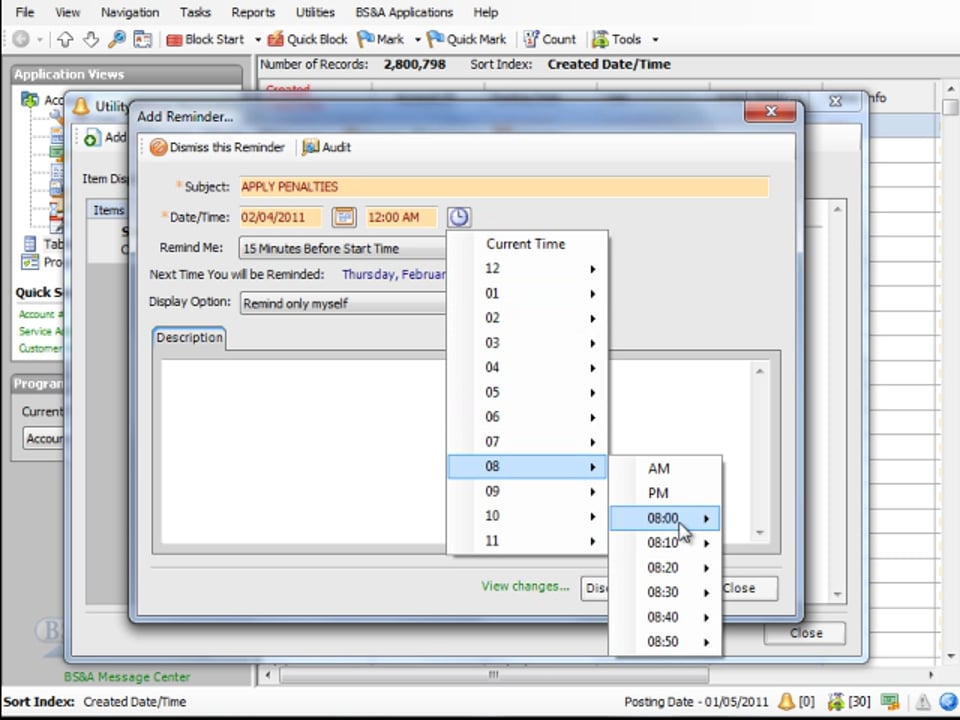Viewport: 960px width, 720px height.
Task: Open the Mark dropdown arrow
Action: pos(418,40)
